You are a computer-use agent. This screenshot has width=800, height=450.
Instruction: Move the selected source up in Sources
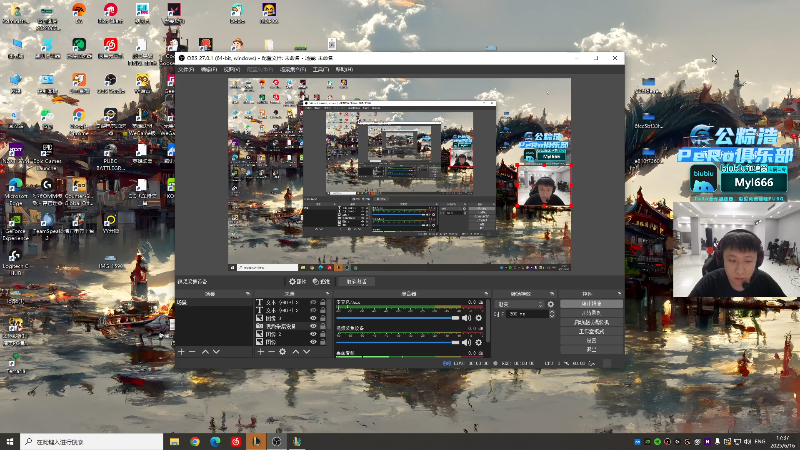point(295,352)
